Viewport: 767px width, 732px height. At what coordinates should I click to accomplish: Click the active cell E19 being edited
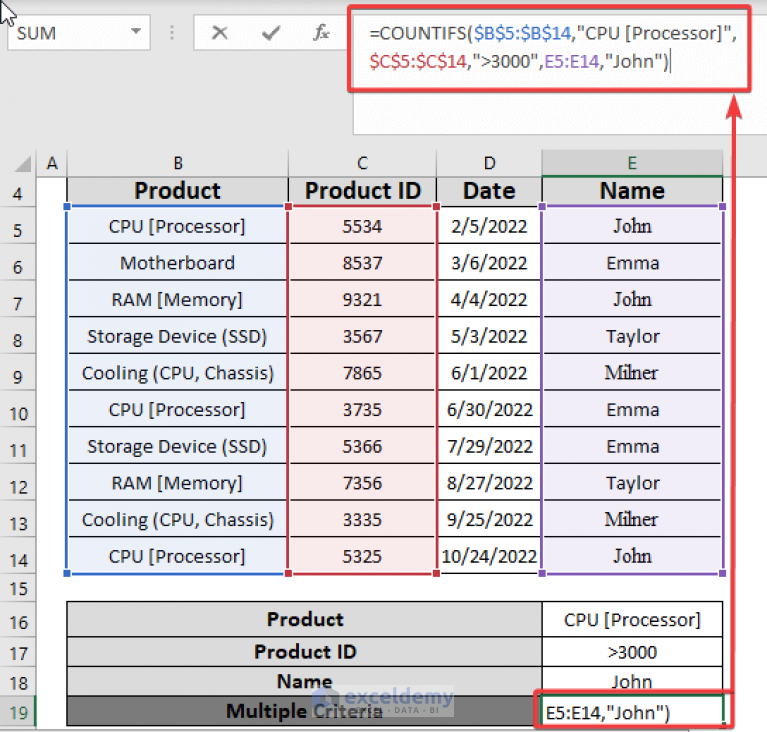pos(632,711)
